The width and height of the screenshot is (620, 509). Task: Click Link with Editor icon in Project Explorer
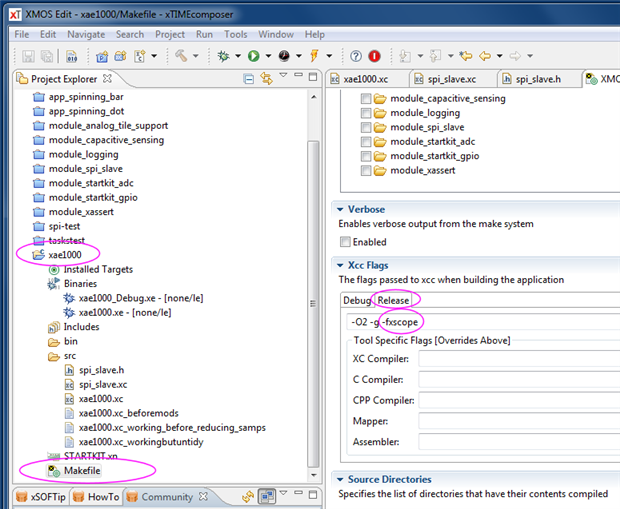point(266,79)
